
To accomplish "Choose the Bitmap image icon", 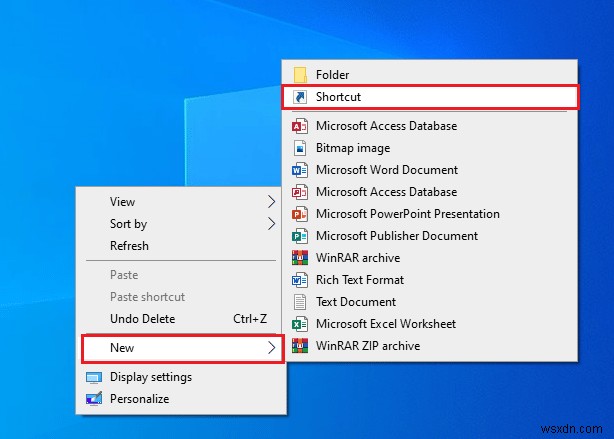I will (300, 148).
